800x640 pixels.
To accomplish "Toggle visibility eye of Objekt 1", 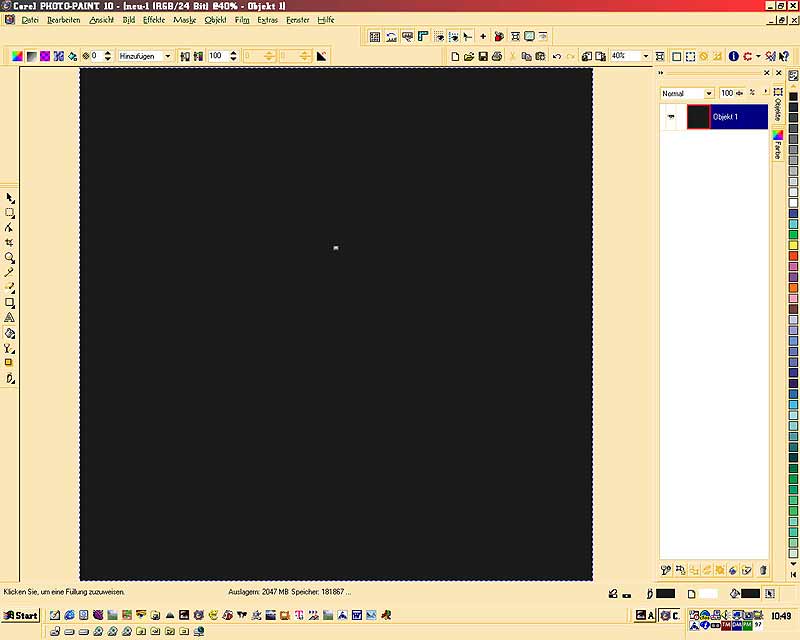I will click(671, 117).
